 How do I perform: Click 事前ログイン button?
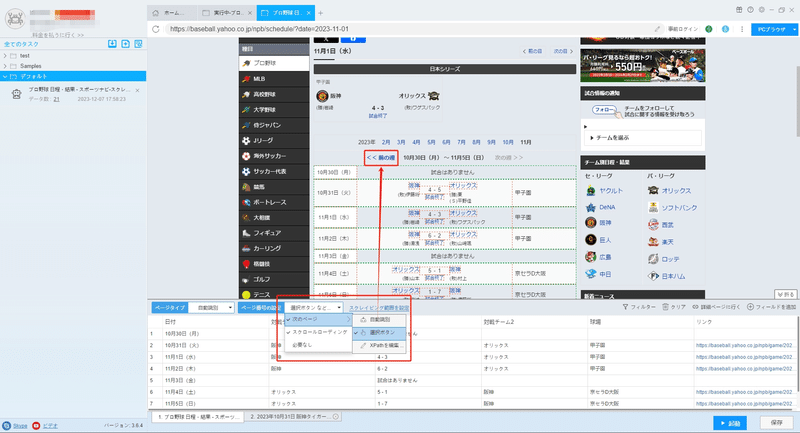click(683, 29)
